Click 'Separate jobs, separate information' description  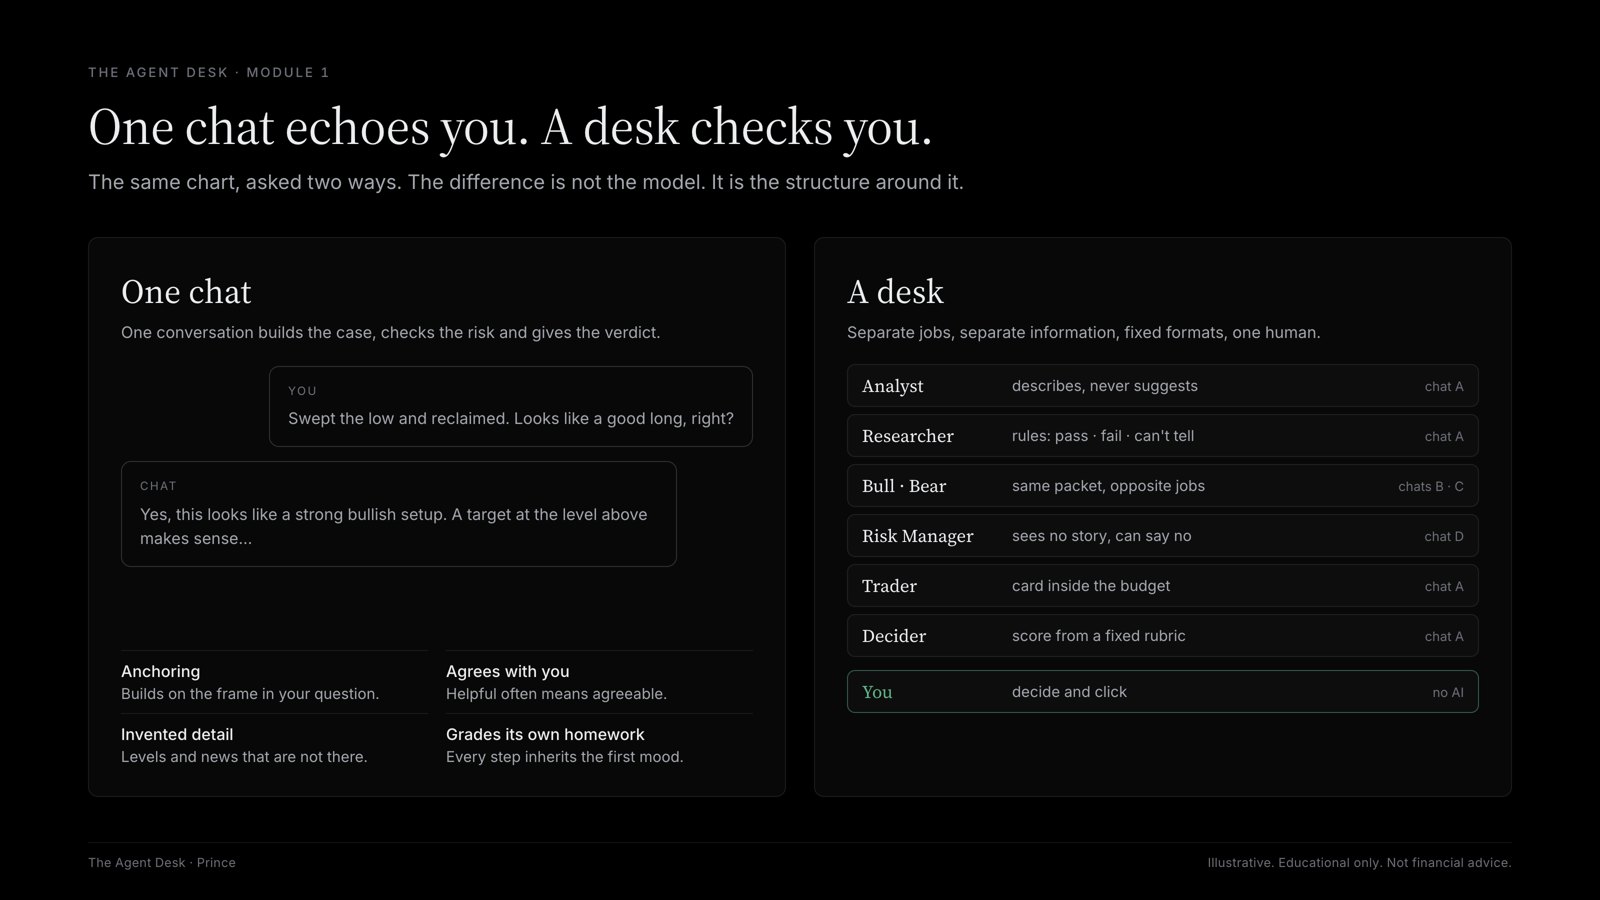tap(1083, 332)
